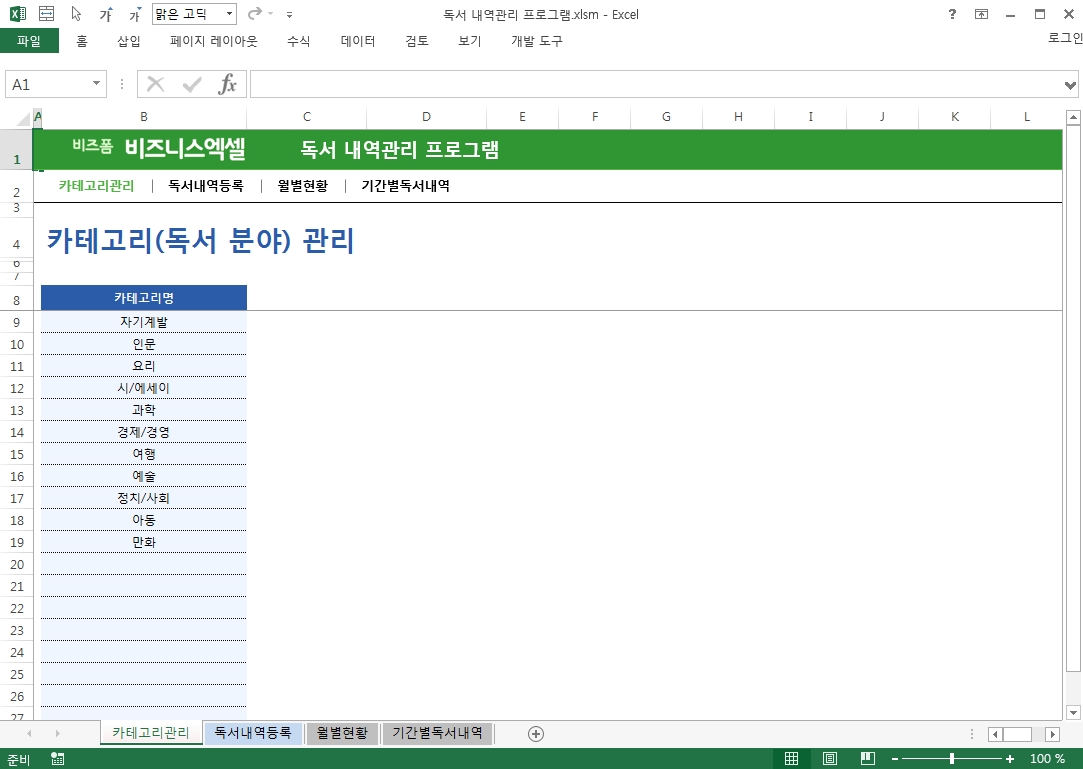Select the 정치/사회 cell
This screenshot has width=1083, height=769.
pos(144,497)
